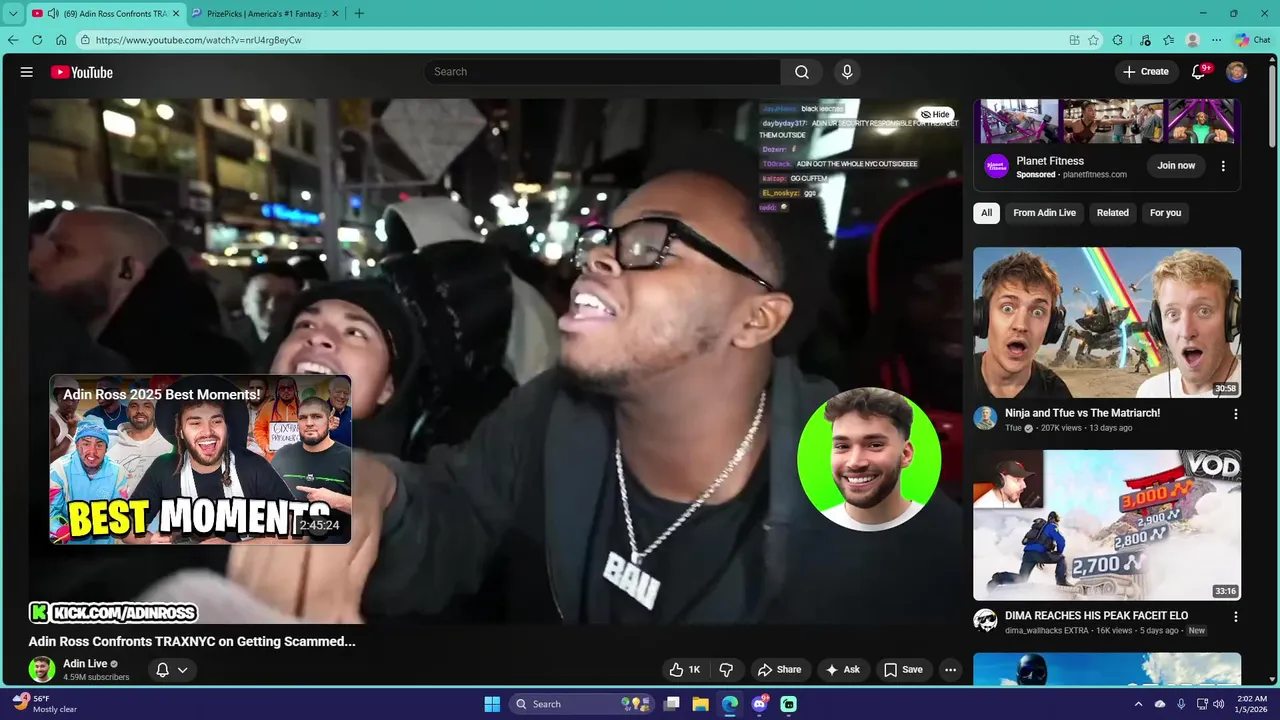Viewport: 1280px width, 720px height.
Task: Focus the YouTube search field
Action: tap(603, 72)
